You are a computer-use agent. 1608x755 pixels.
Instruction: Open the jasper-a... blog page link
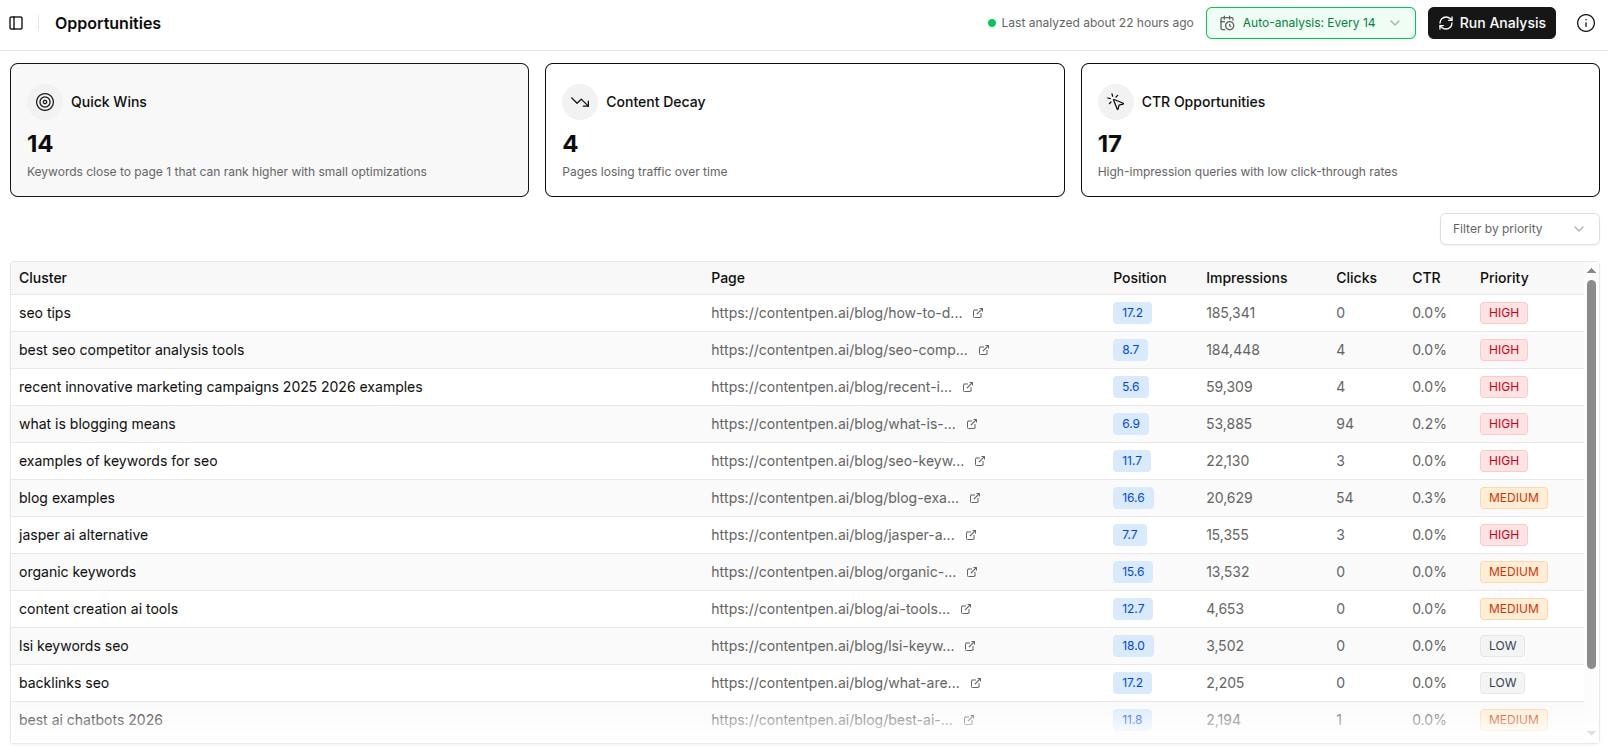(x=832, y=535)
